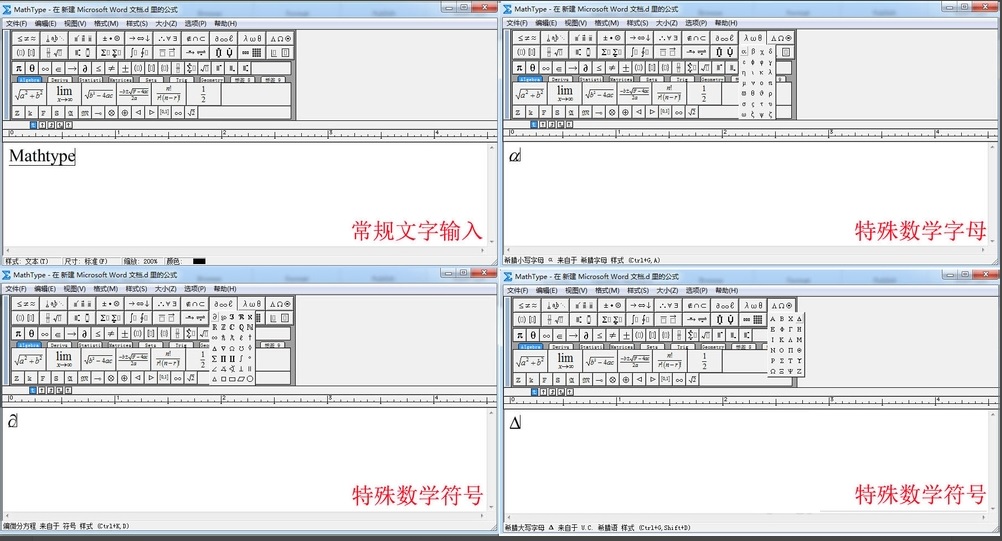Click the Mathtype text in top-left editing area
The width and height of the screenshot is (1002, 541).
tap(42, 156)
